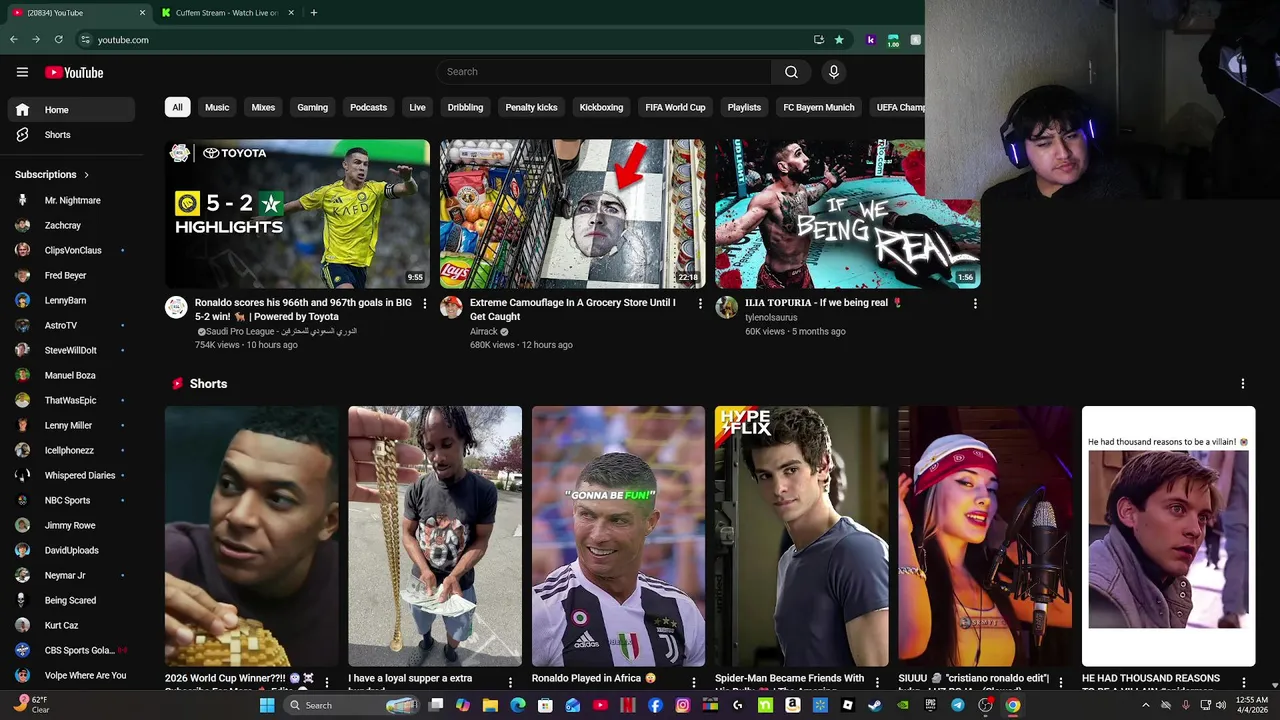The image size is (1280, 720).
Task: Open options for Ronaldo 966th goals video
Action: (x=424, y=303)
